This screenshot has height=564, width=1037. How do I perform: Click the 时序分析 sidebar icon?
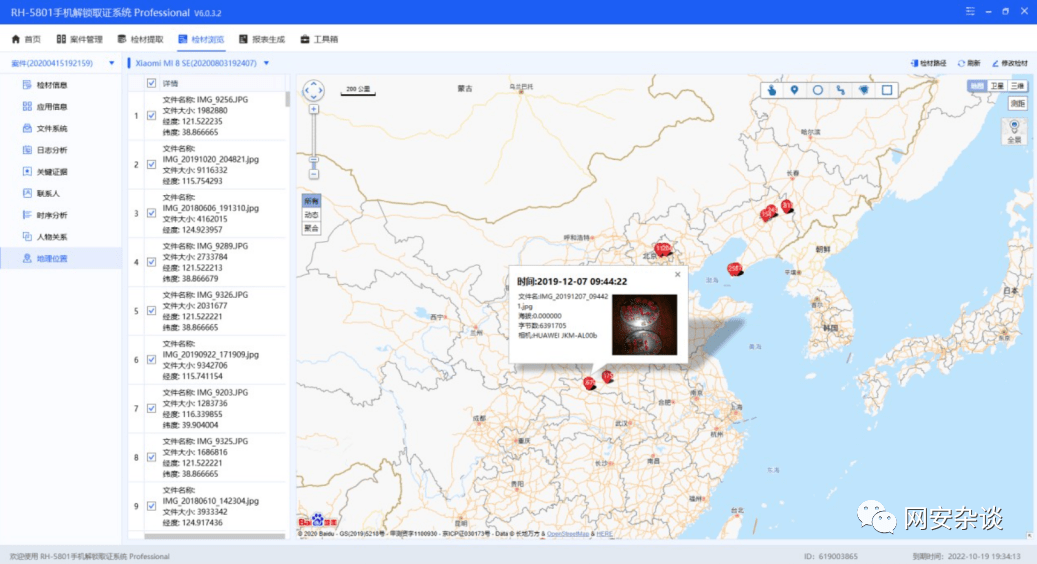[27, 215]
